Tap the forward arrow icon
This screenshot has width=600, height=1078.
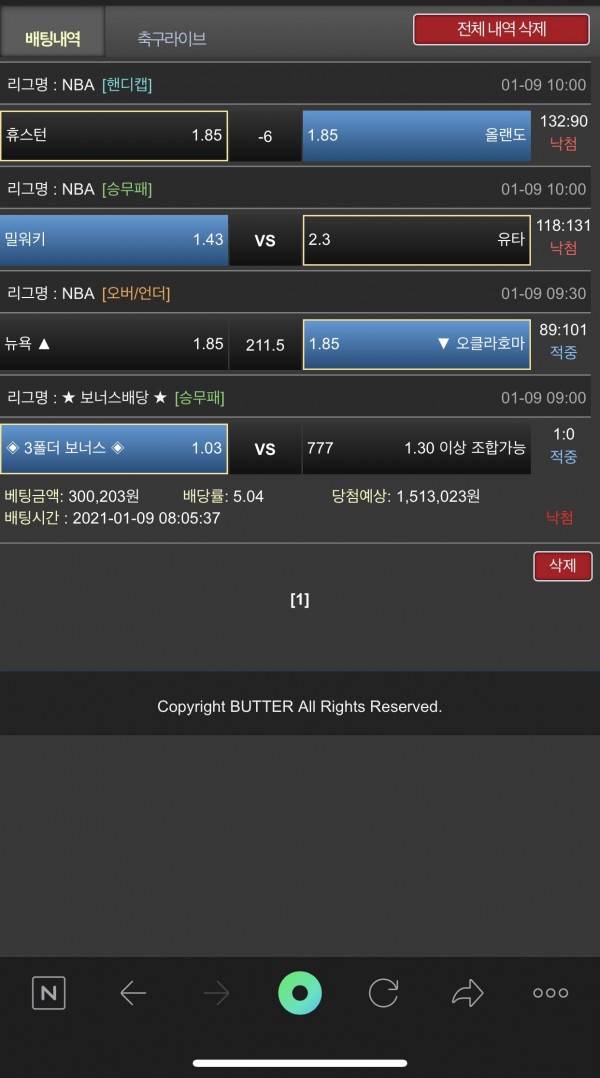216,993
